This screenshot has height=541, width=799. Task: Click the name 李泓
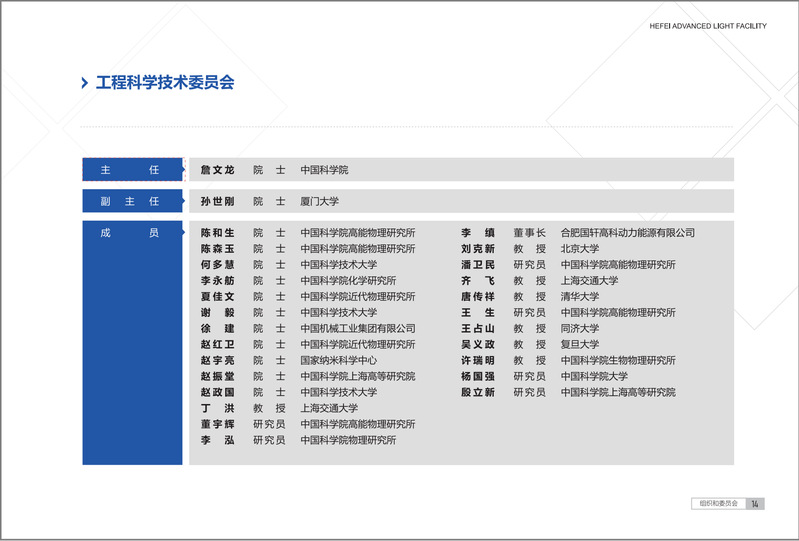point(218,440)
